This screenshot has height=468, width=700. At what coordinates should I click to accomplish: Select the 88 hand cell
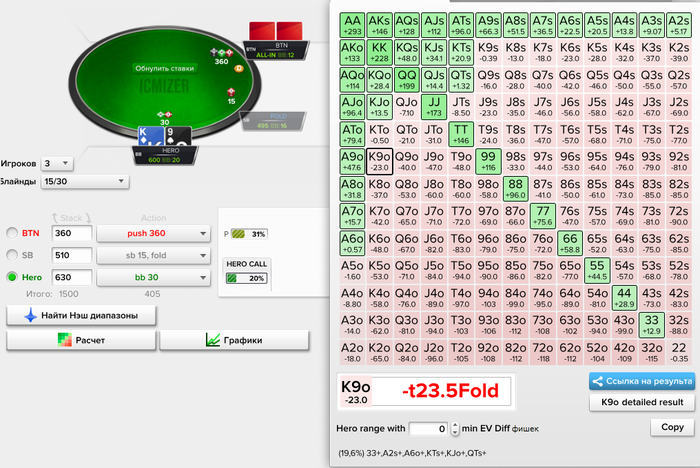[516, 188]
